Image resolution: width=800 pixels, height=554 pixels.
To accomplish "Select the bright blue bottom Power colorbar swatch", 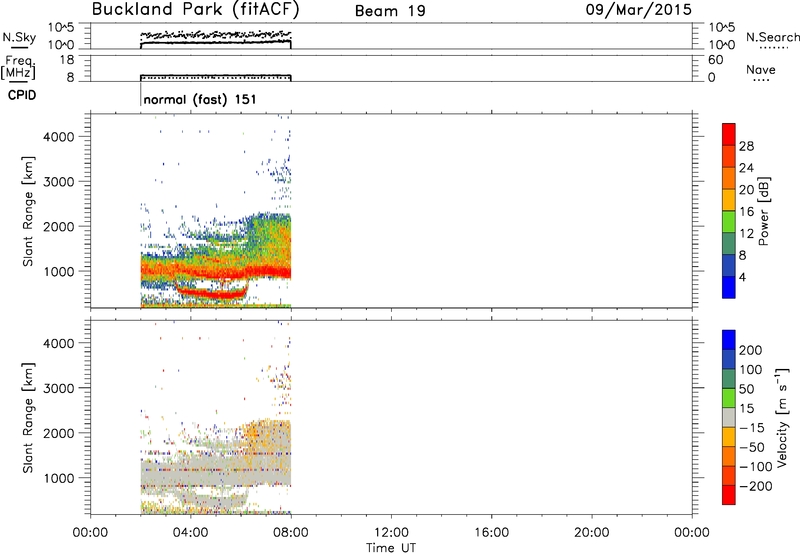I will pyautogui.click(x=729, y=287).
